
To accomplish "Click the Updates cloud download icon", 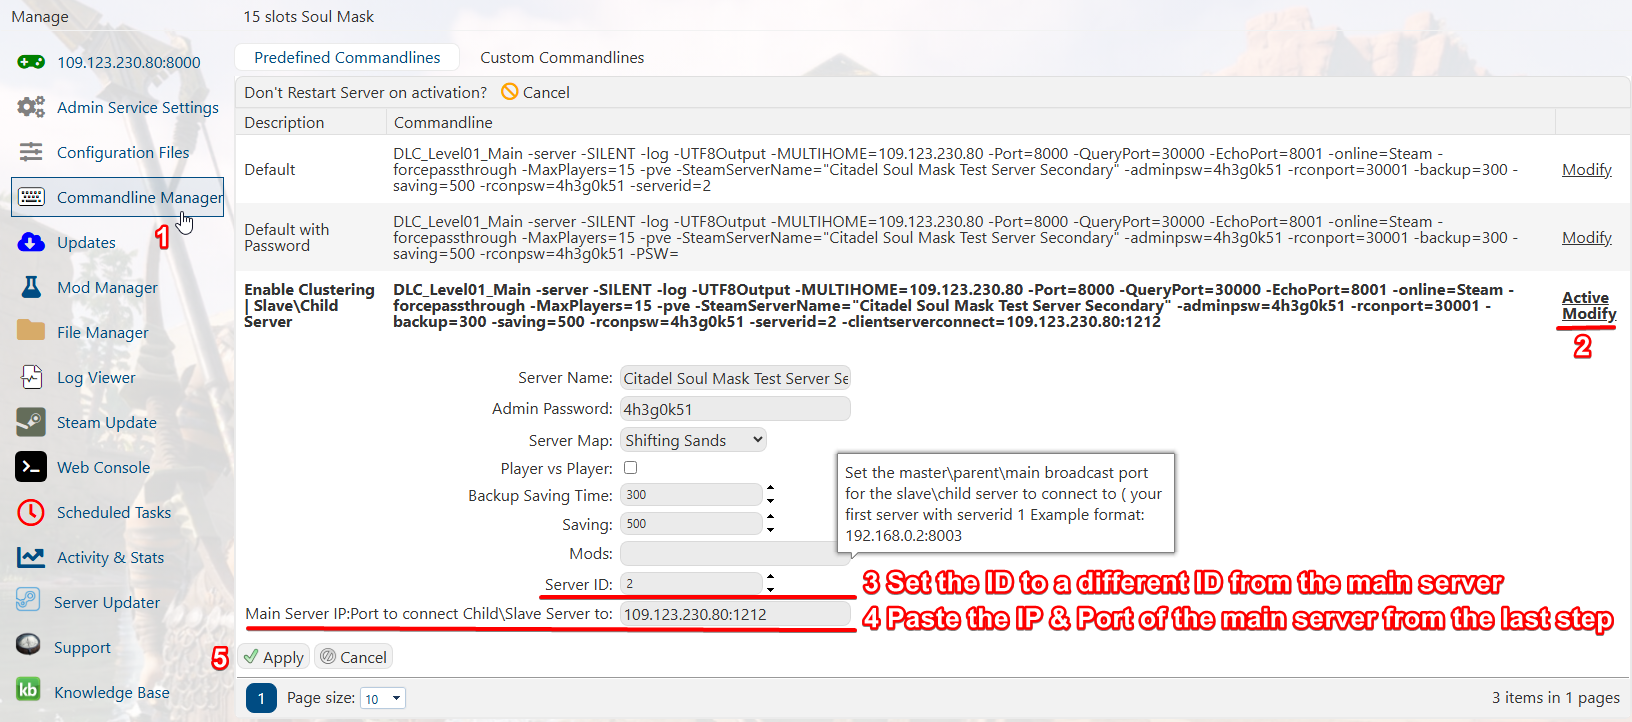I will pyautogui.click(x=31, y=242).
